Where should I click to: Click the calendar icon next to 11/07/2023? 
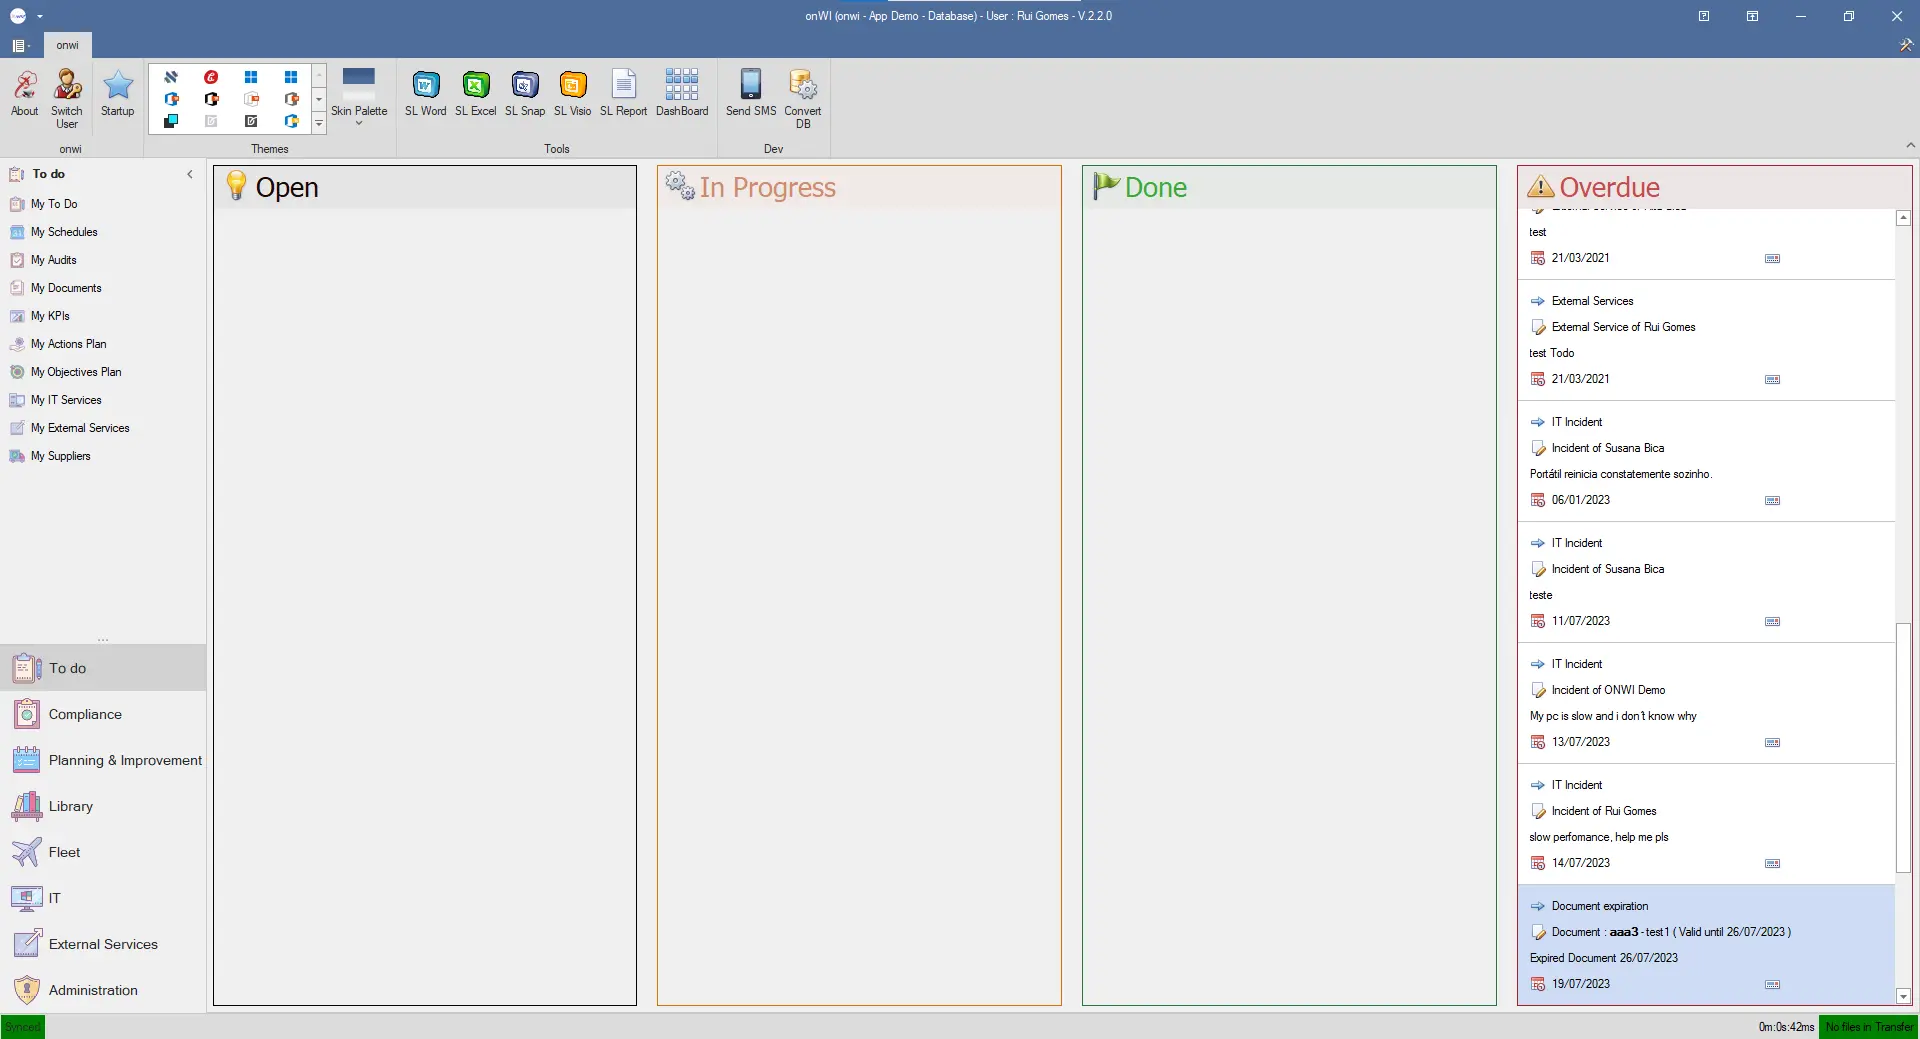point(1538,621)
